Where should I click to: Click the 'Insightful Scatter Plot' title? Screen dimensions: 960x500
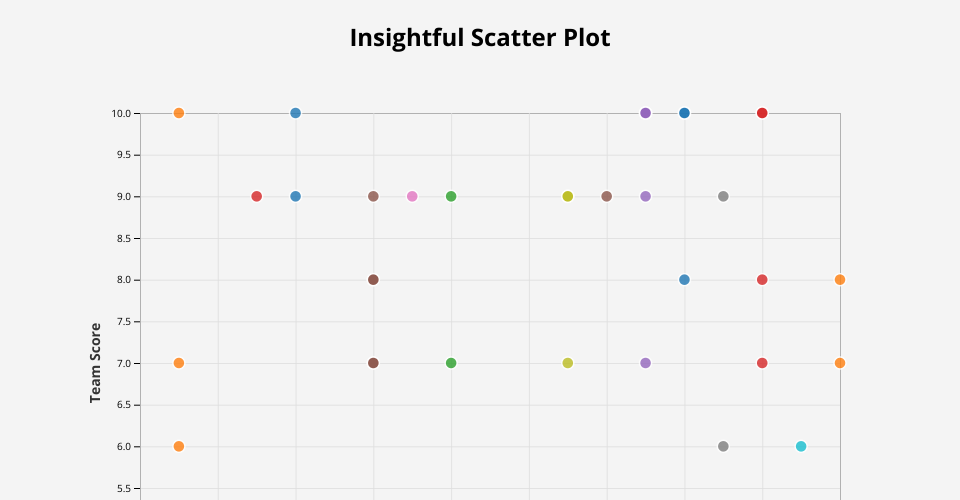click(480, 38)
